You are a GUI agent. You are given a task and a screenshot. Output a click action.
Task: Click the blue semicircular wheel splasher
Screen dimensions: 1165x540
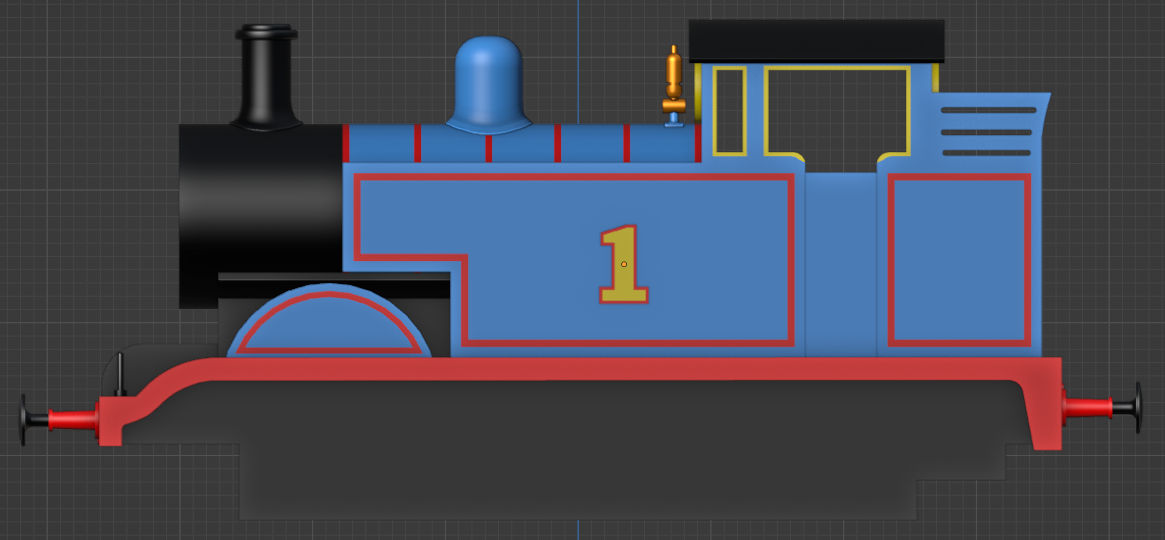tap(329, 322)
